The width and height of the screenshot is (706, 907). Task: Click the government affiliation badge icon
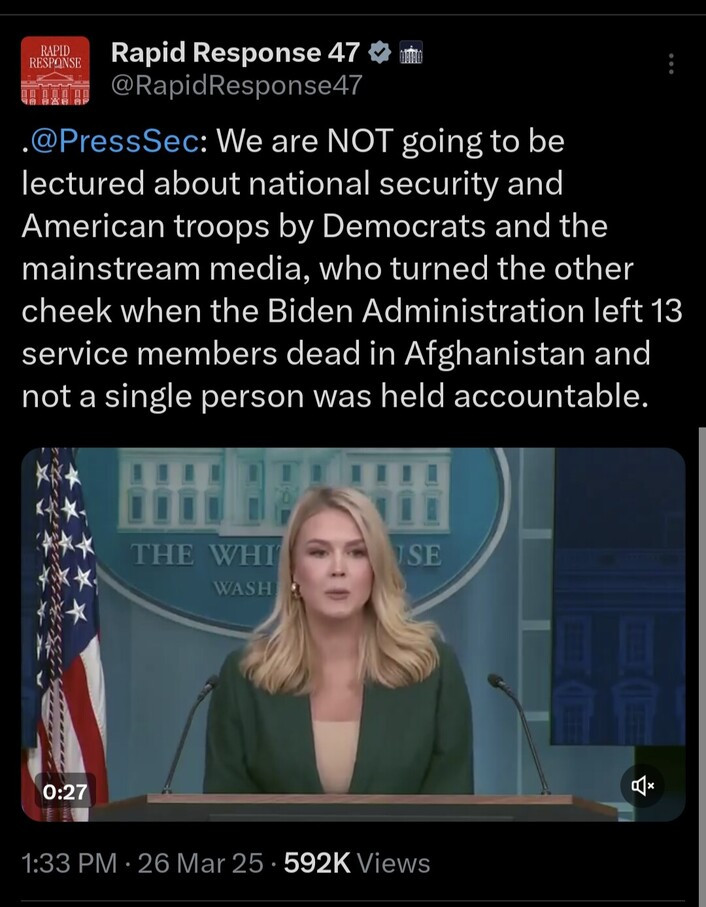pos(411,53)
